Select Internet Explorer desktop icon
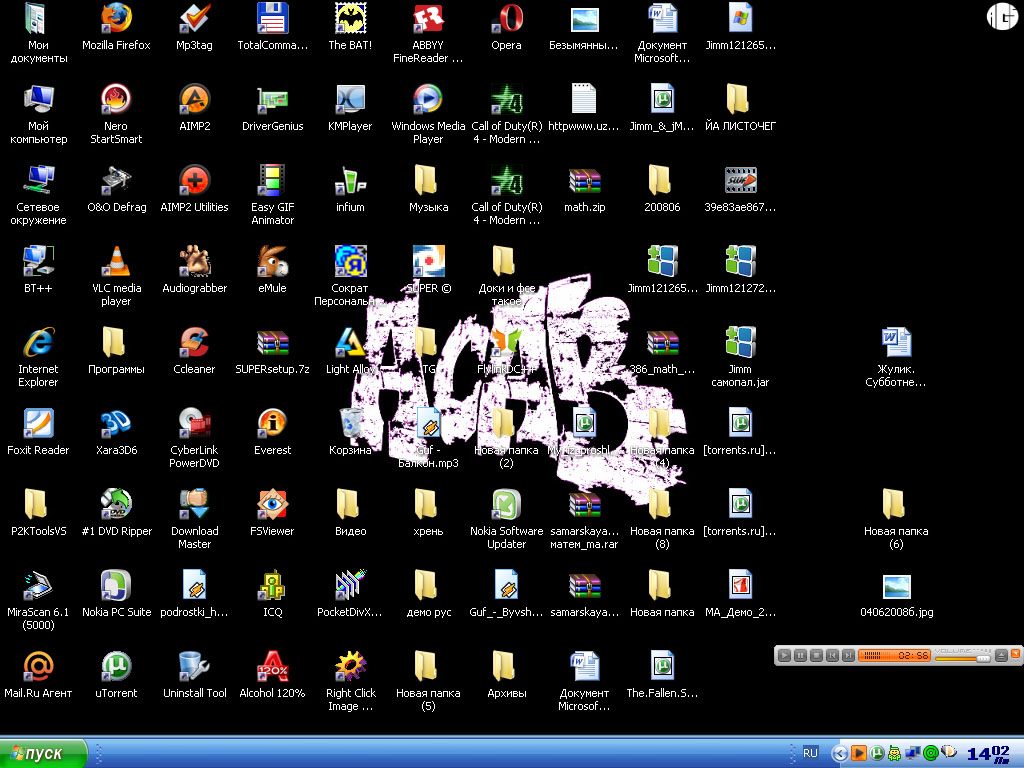 [38, 357]
